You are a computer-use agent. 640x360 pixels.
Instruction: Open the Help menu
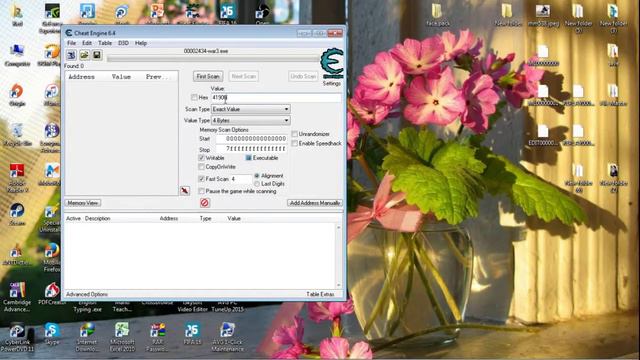coord(141,43)
